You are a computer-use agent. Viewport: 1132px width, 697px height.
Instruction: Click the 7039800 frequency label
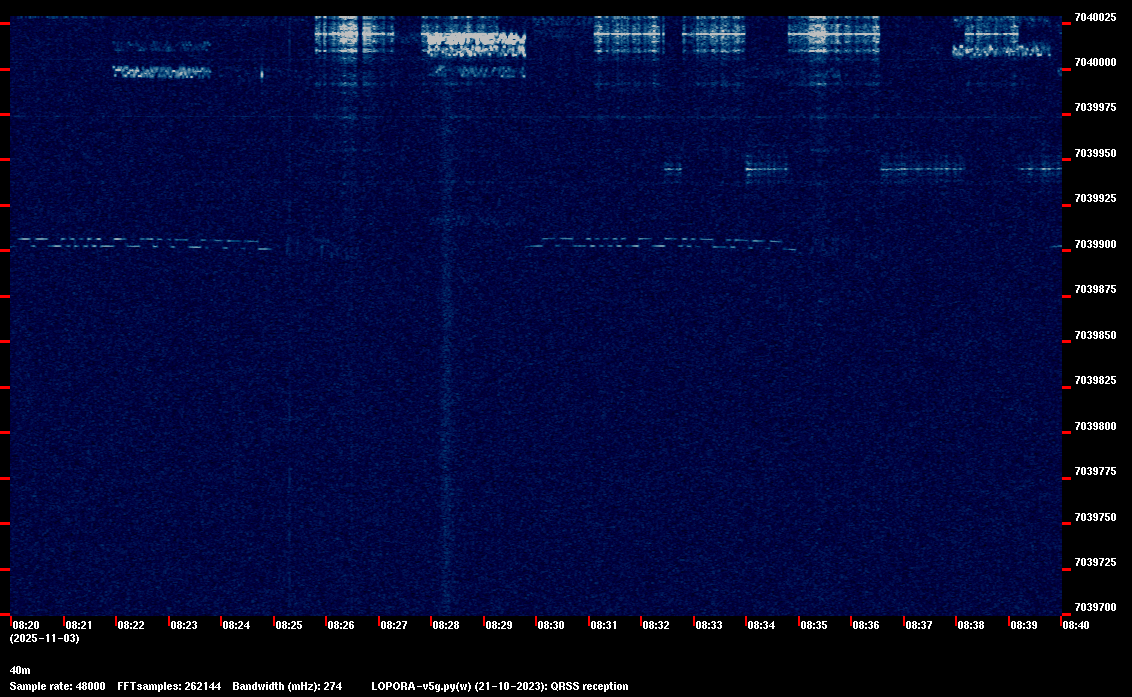click(1095, 427)
